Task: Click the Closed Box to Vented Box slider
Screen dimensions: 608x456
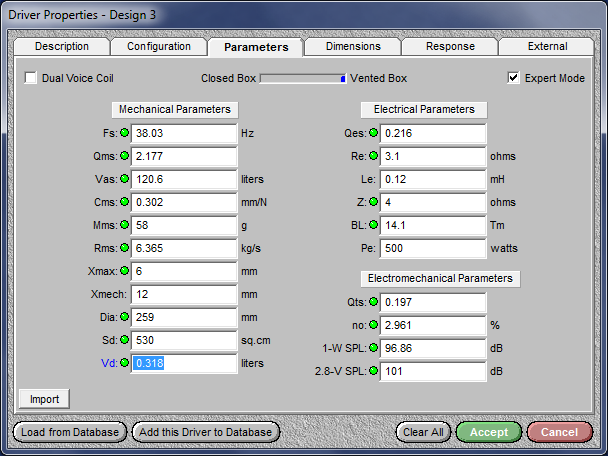Action: [303, 79]
